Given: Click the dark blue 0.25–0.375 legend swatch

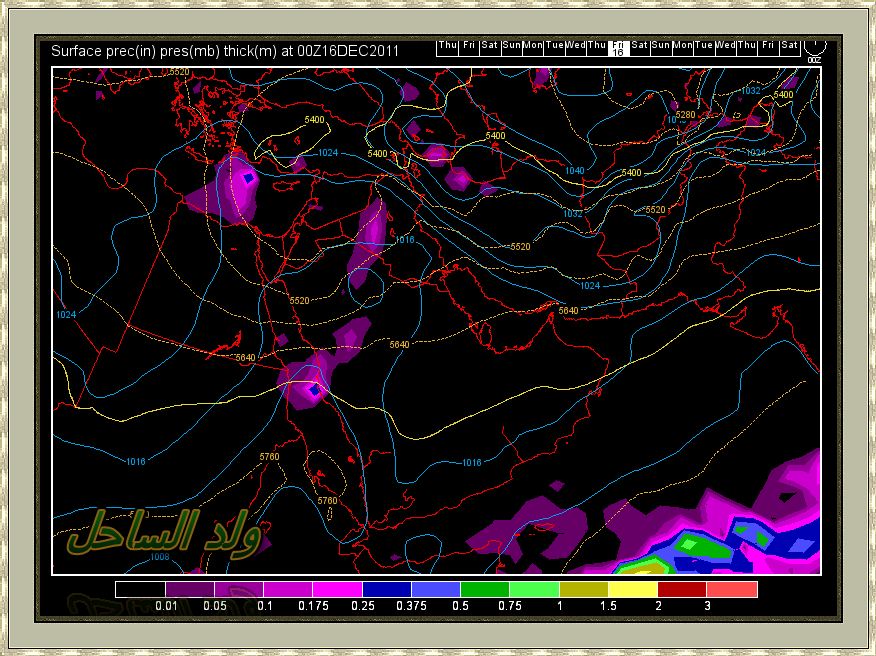Looking at the screenshot, I should (387, 590).
